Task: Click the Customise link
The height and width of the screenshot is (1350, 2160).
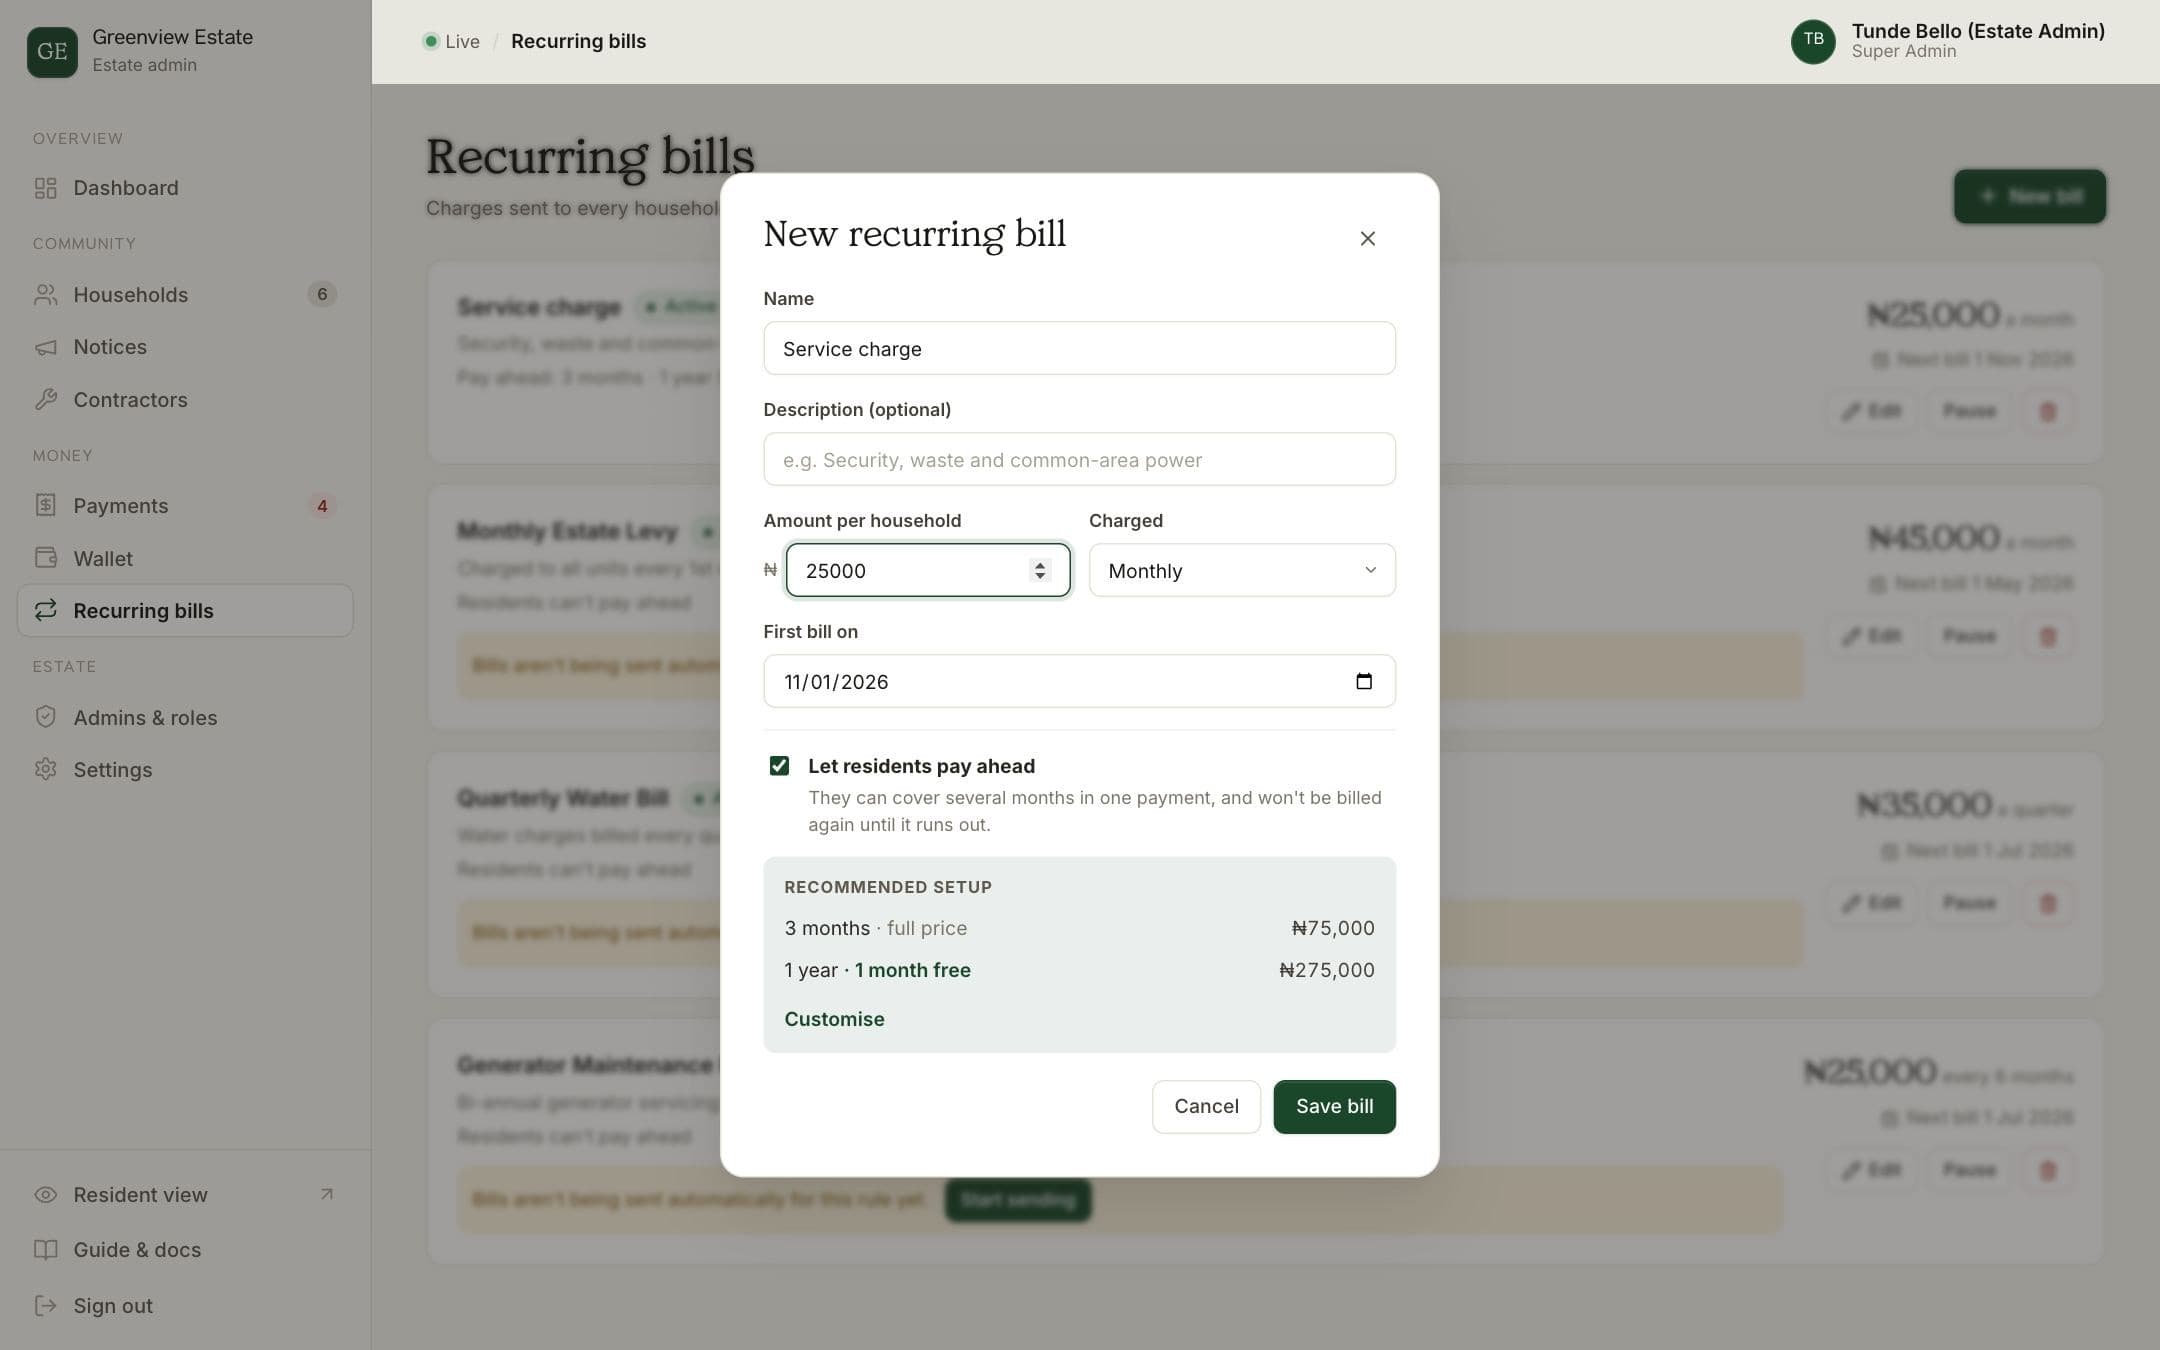Action: (834, 1019)
